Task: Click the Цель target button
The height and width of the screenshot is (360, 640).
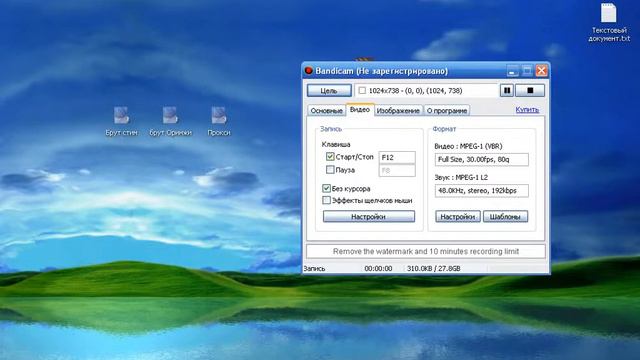Action: click(x=329, y=90)
